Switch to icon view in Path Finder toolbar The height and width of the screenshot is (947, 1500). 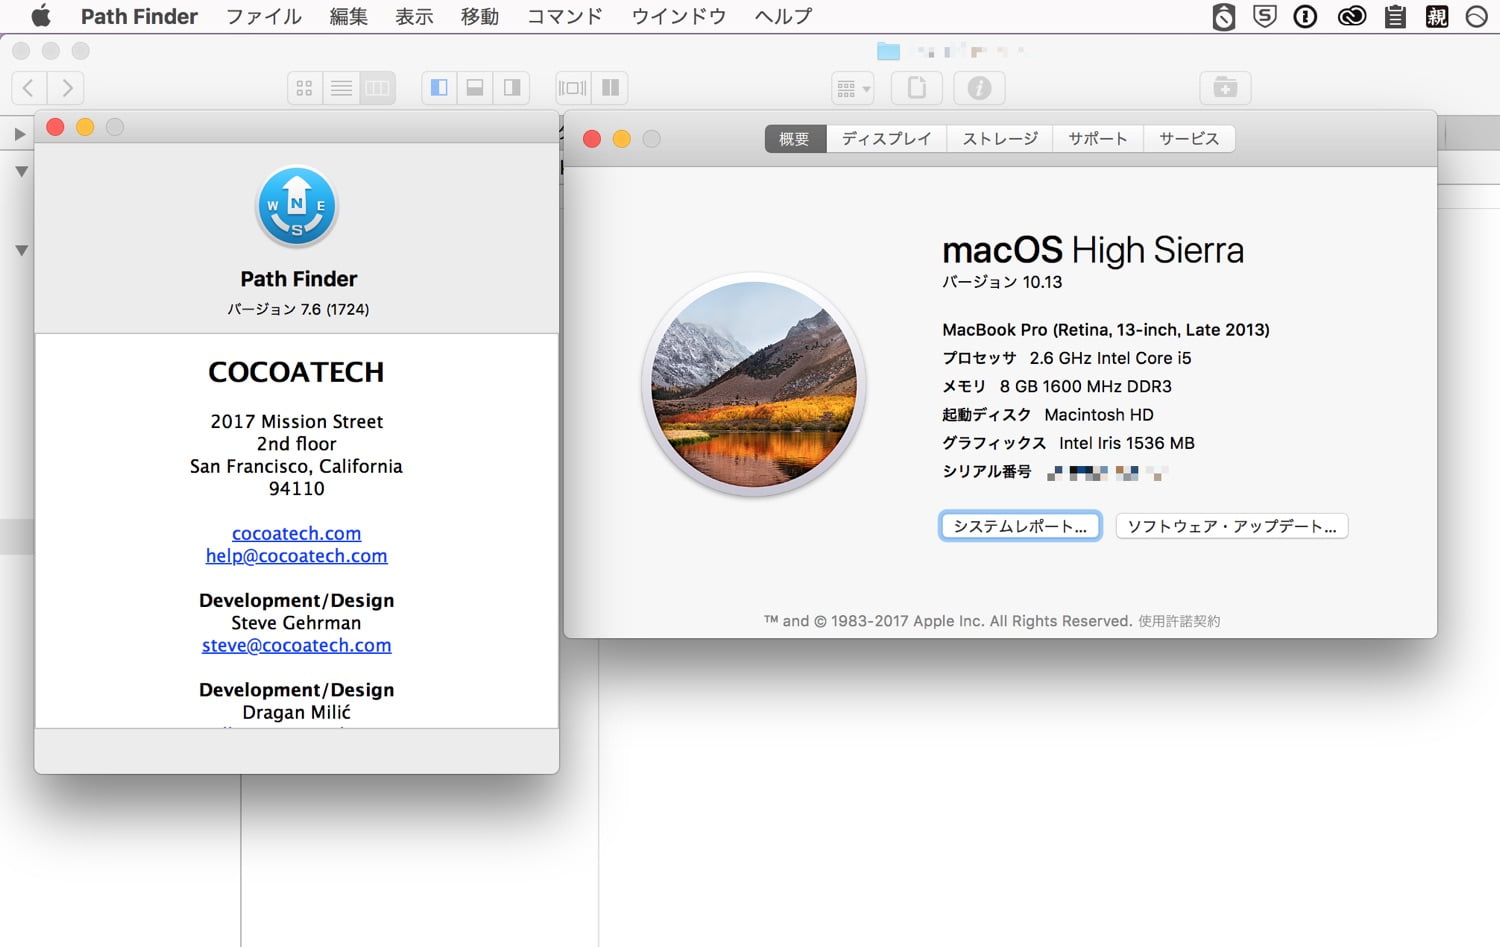click(305, 88)
